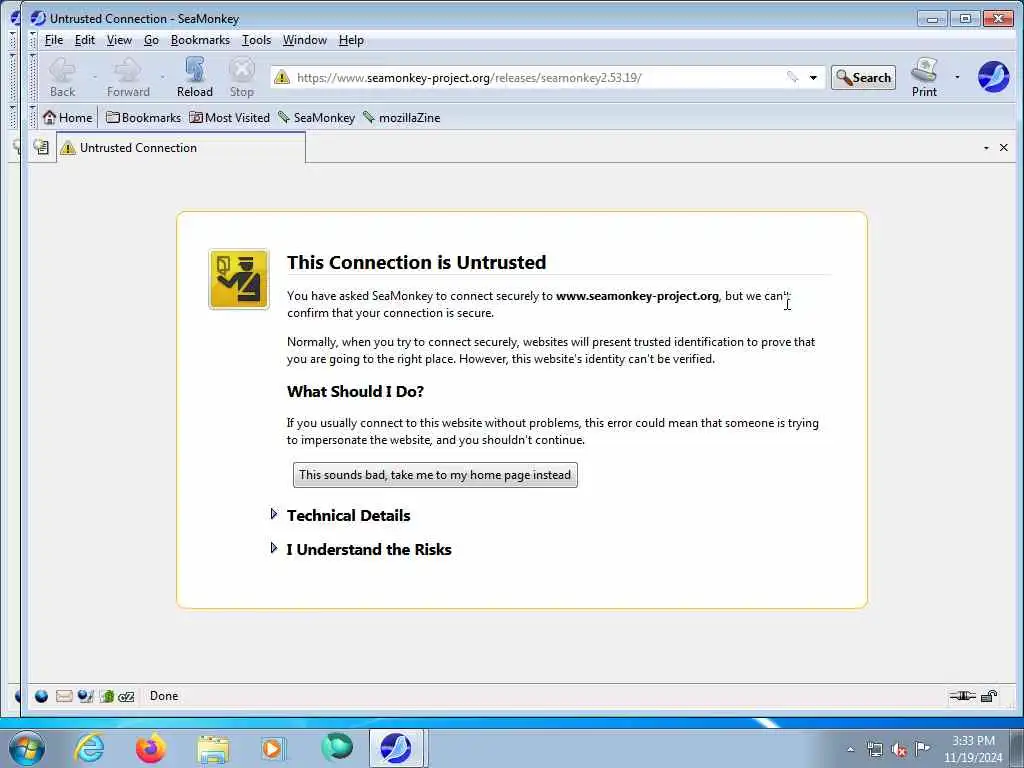Open ChatZilla icon in status bar
The image size is (1024, 768).
point(127,696)
